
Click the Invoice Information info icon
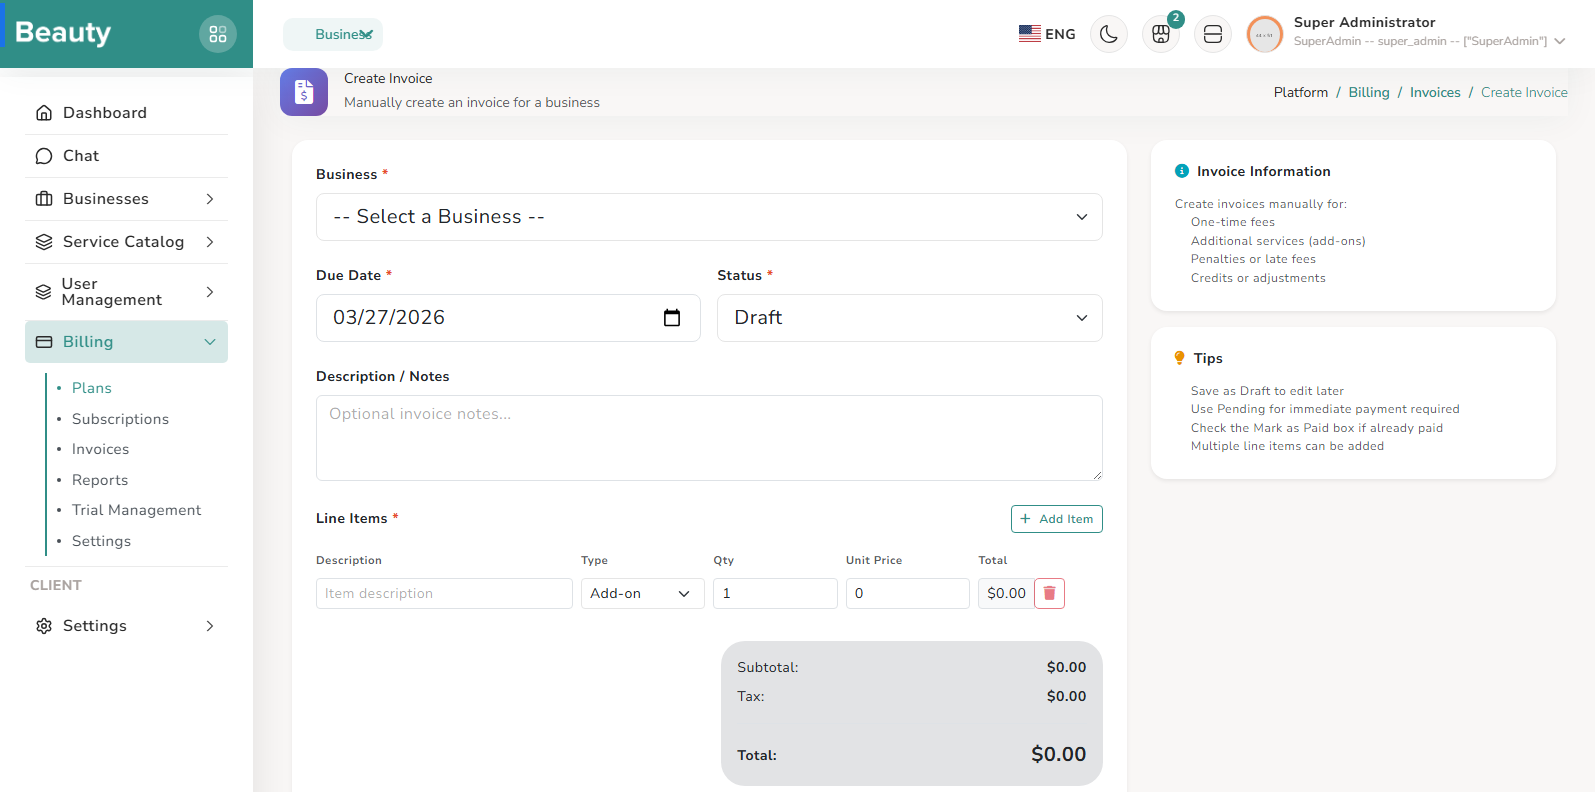1182,171
